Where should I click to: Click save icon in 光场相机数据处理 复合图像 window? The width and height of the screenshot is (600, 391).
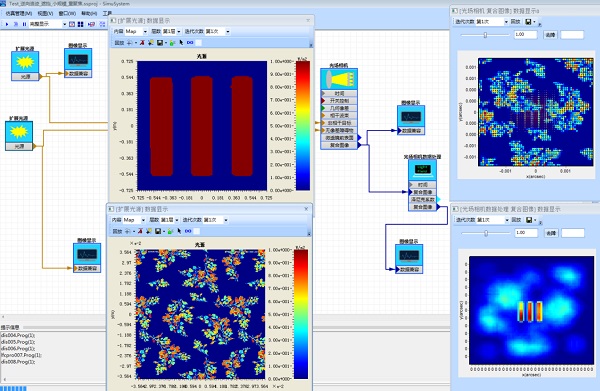tap(529, 220)
